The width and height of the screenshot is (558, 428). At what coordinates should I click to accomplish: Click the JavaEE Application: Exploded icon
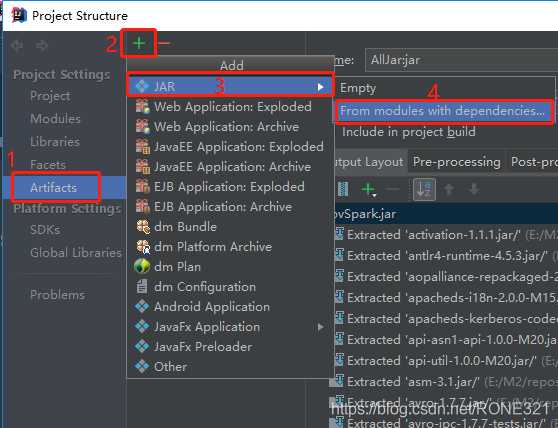tap(142, 147)
